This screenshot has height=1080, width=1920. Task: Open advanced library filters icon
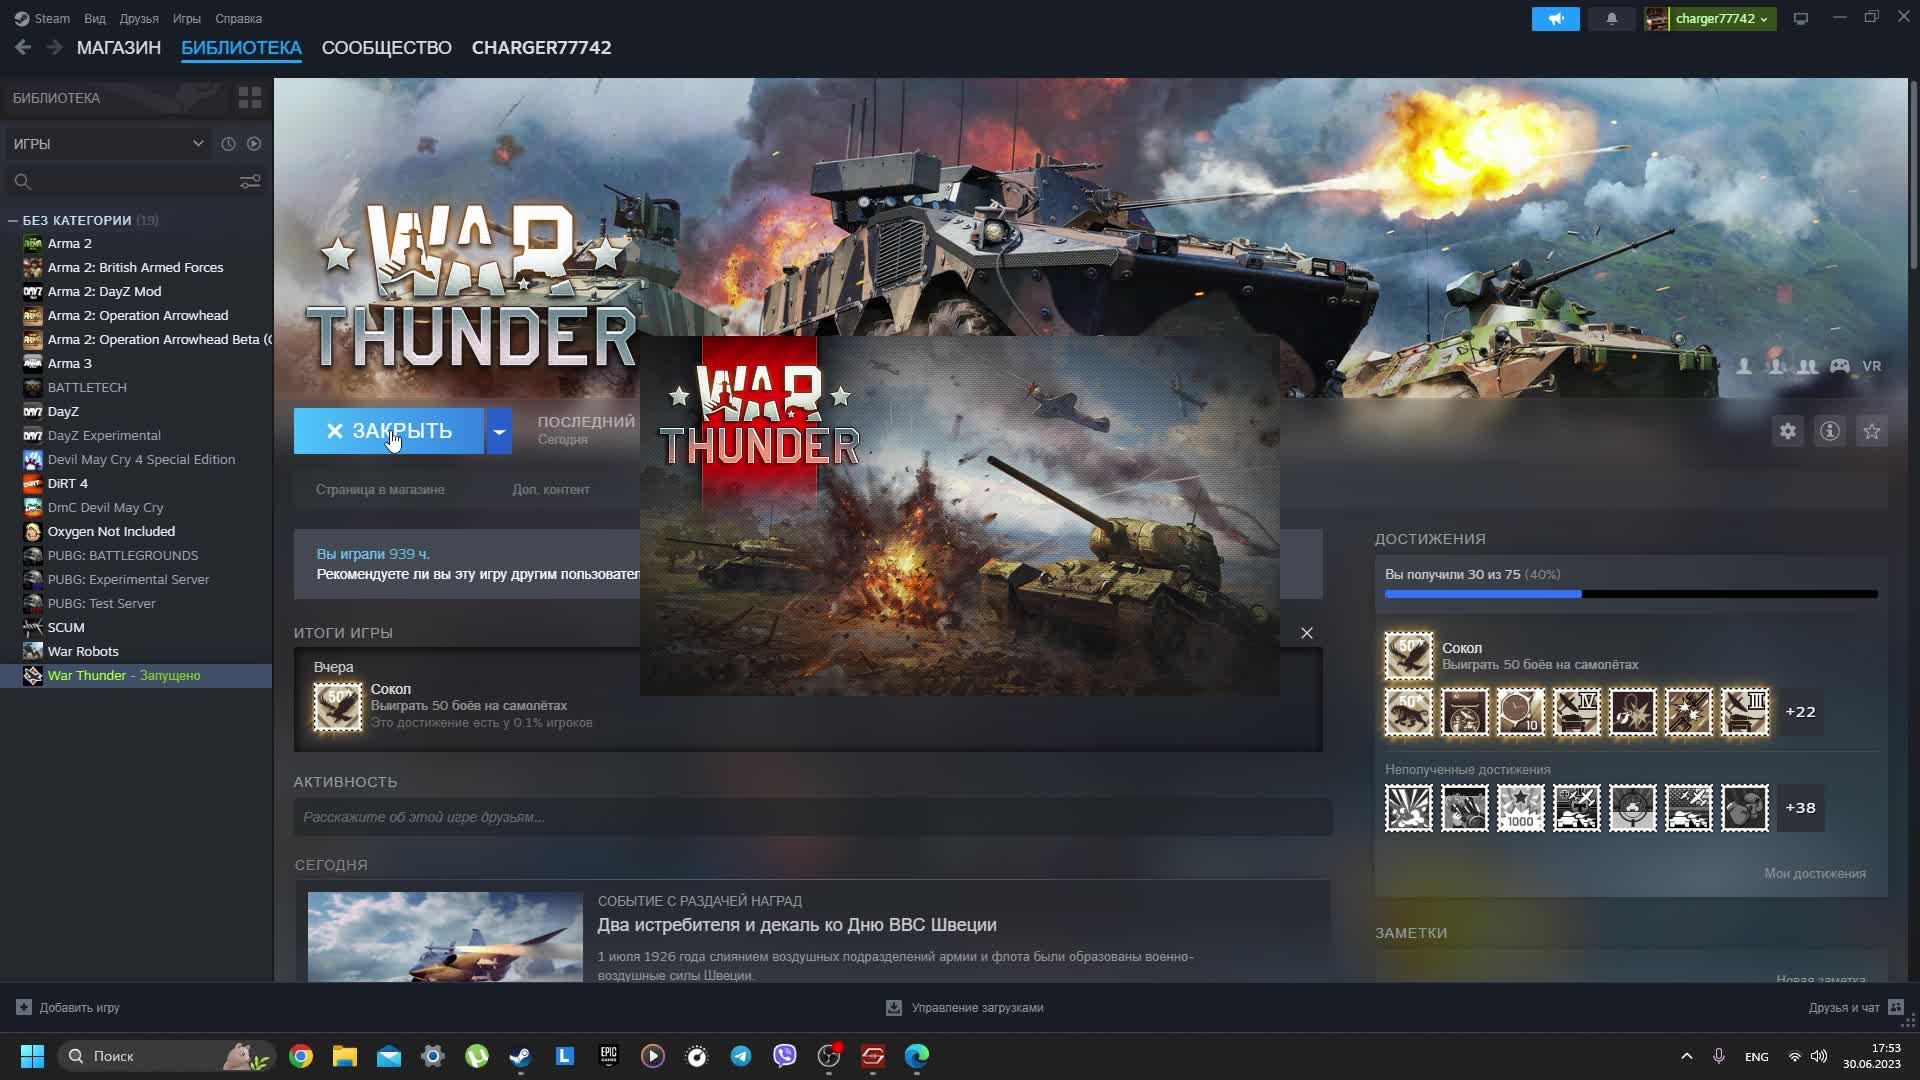click(249, 181)
